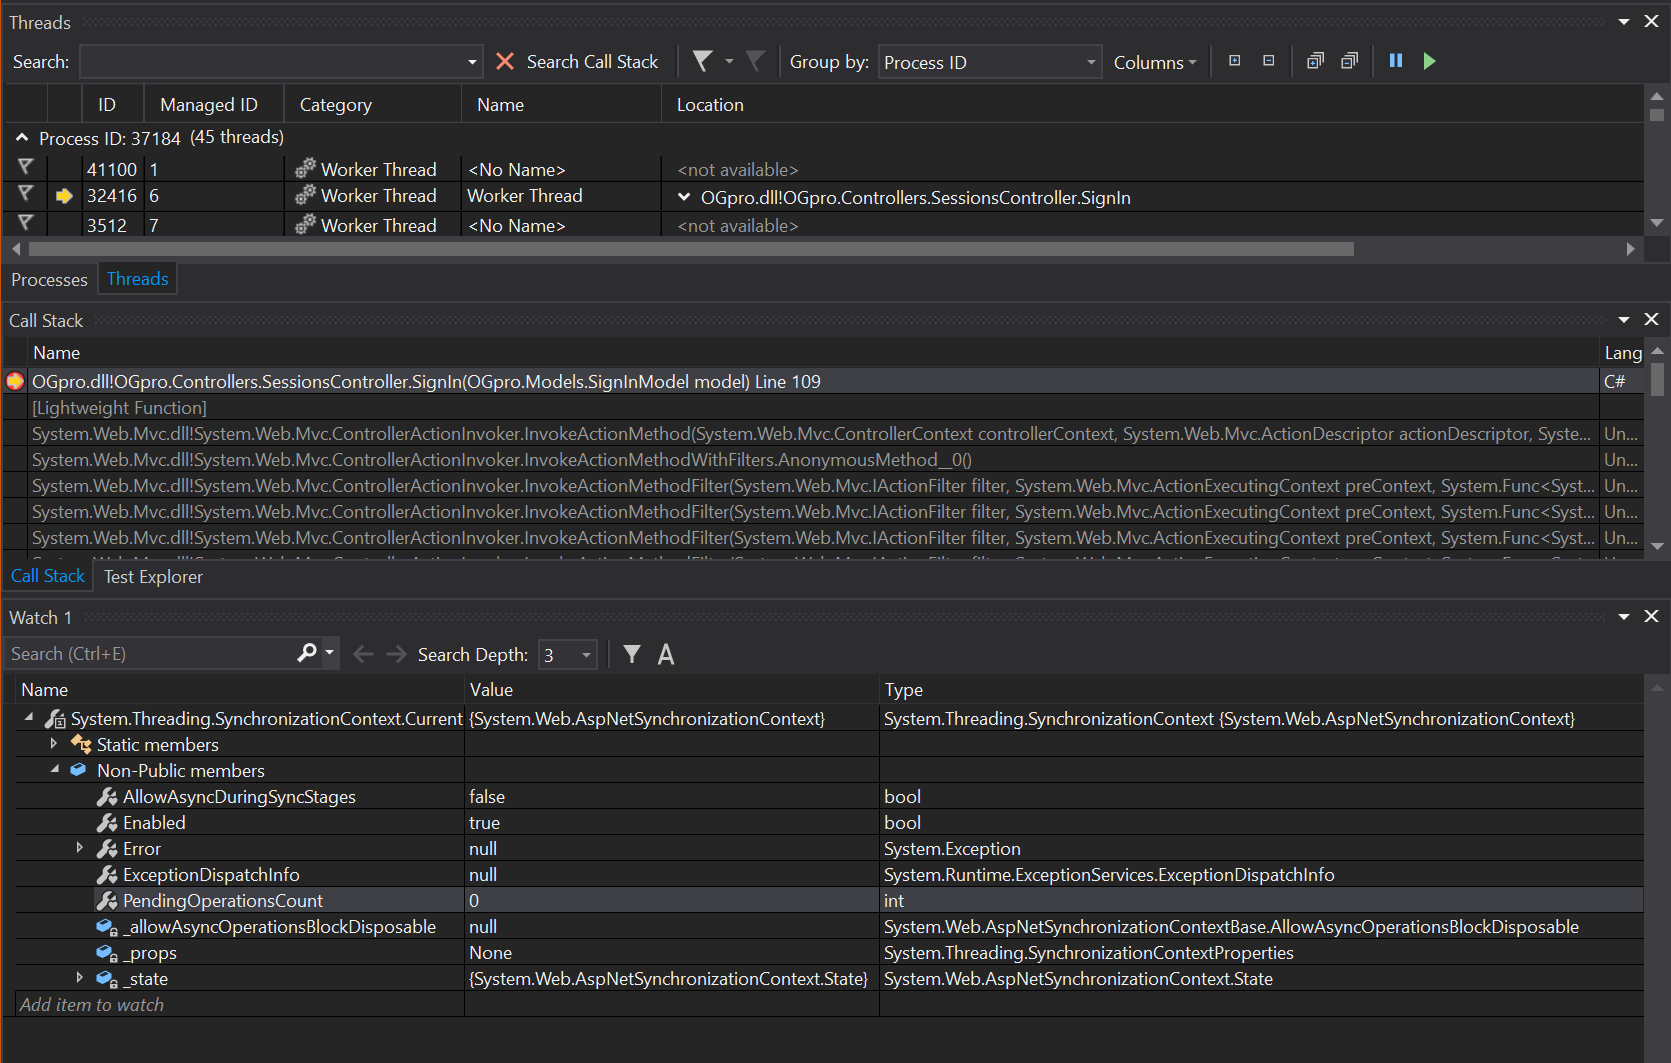Click the yellow current-thread arrow for thread 32416
The height and width of the screenshot is (1063, 1671).
tap(64, 196)
